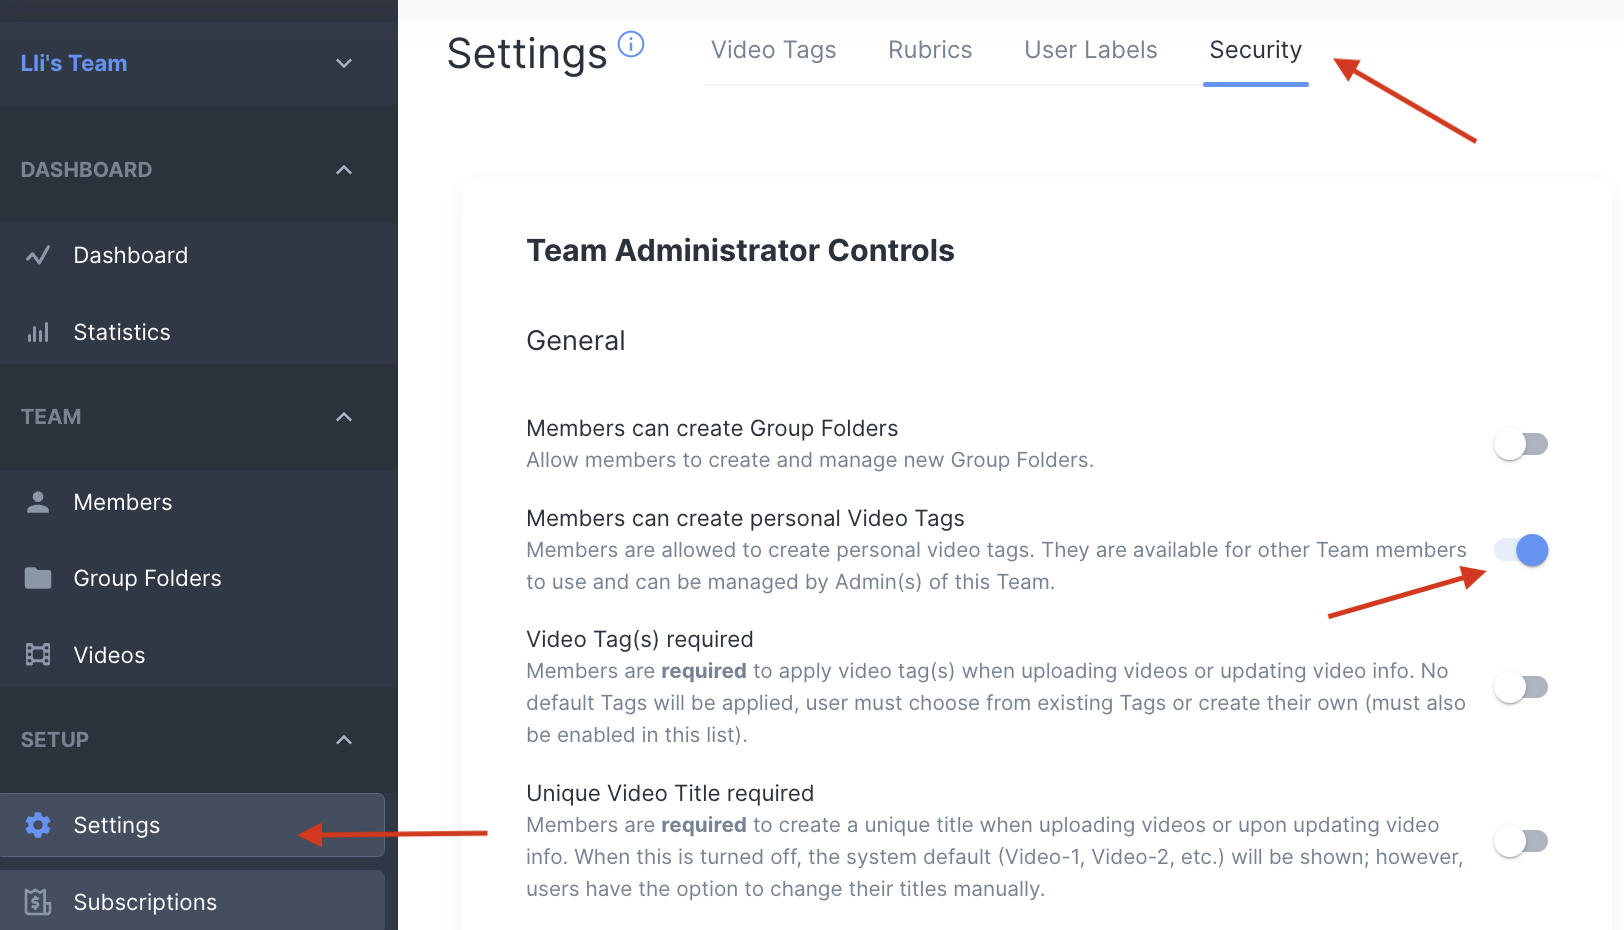
Task: Click the Dashboard trend line icon
Action: click(x=38, y=256)
